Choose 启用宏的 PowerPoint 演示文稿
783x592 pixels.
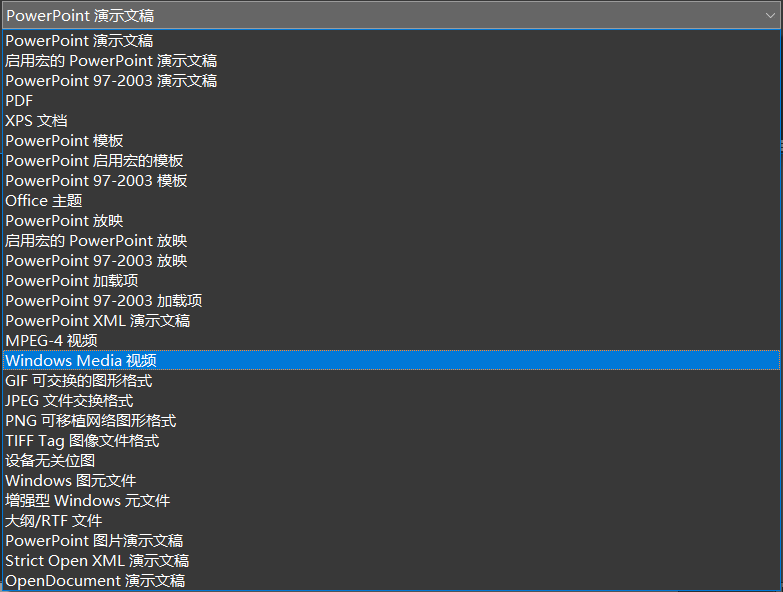click(x=391, y=61)
